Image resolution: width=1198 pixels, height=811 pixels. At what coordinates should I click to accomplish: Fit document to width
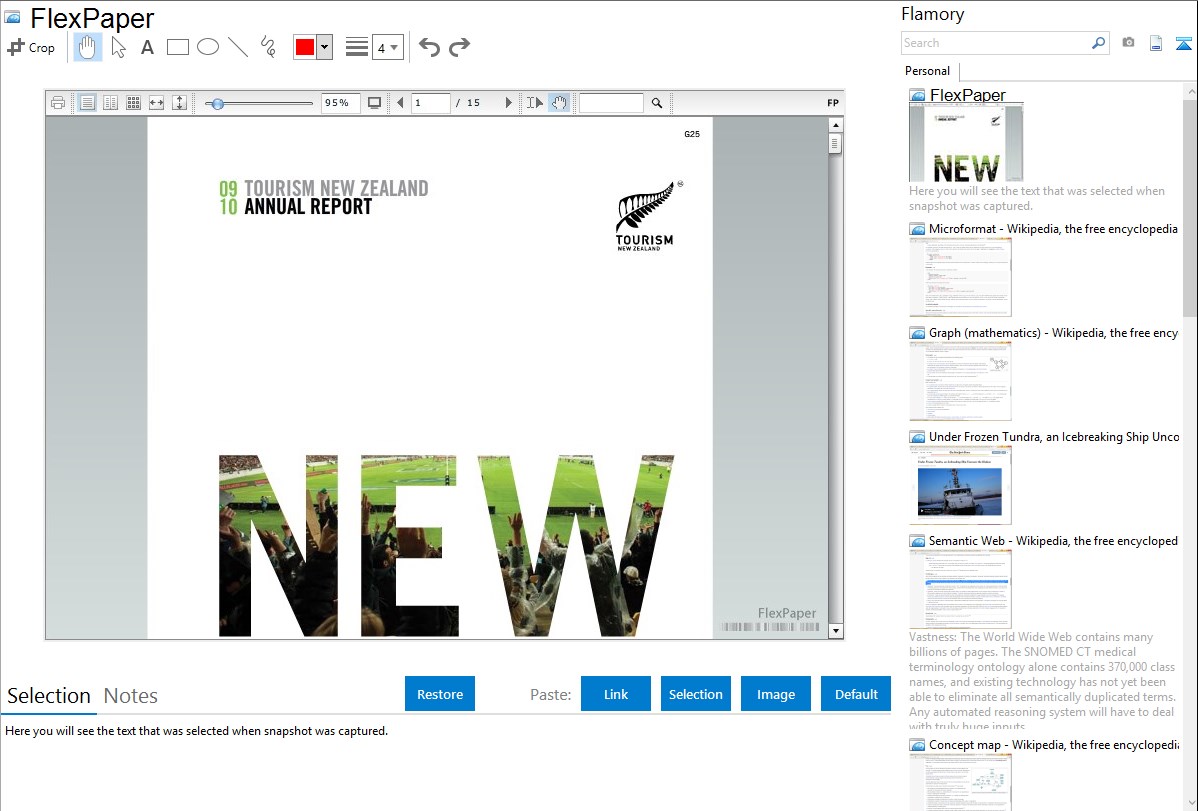(157, 102)
